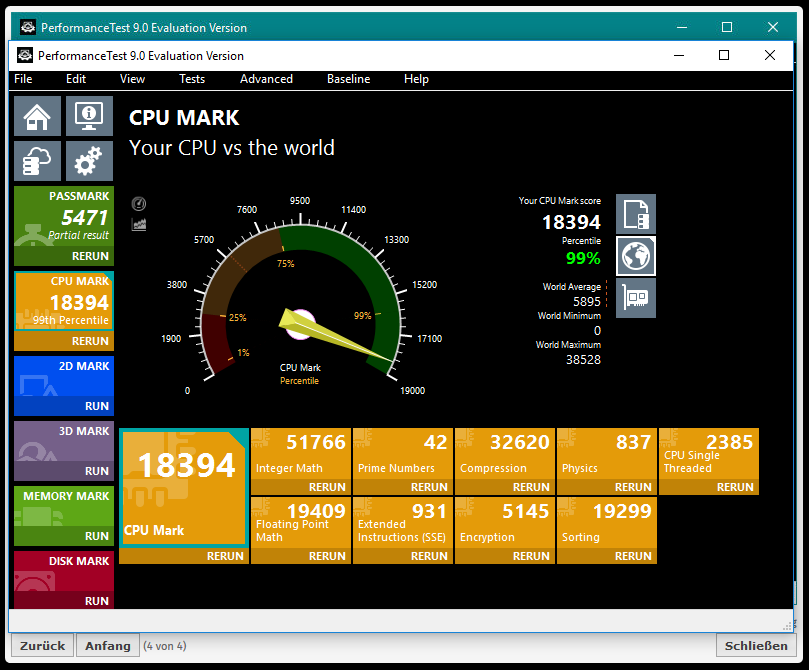Select the hardware card comparison icon

(636, 298)
